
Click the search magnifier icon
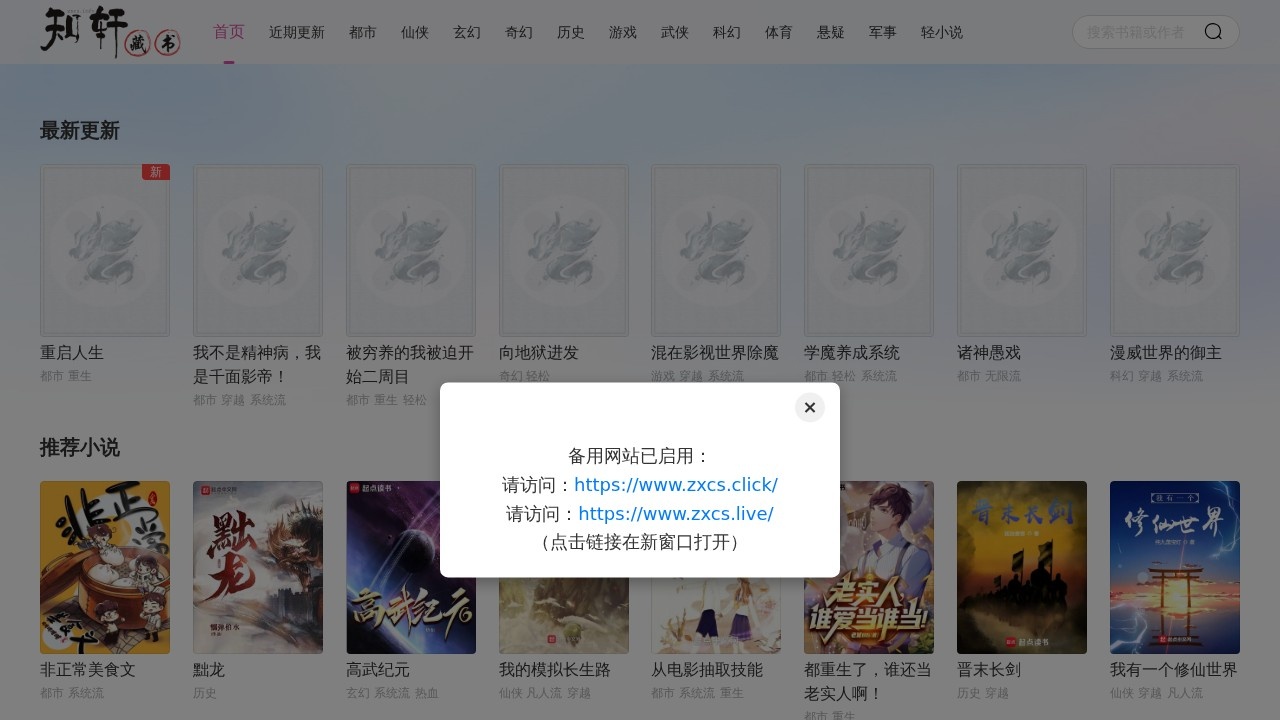(x=1213, y=32)
